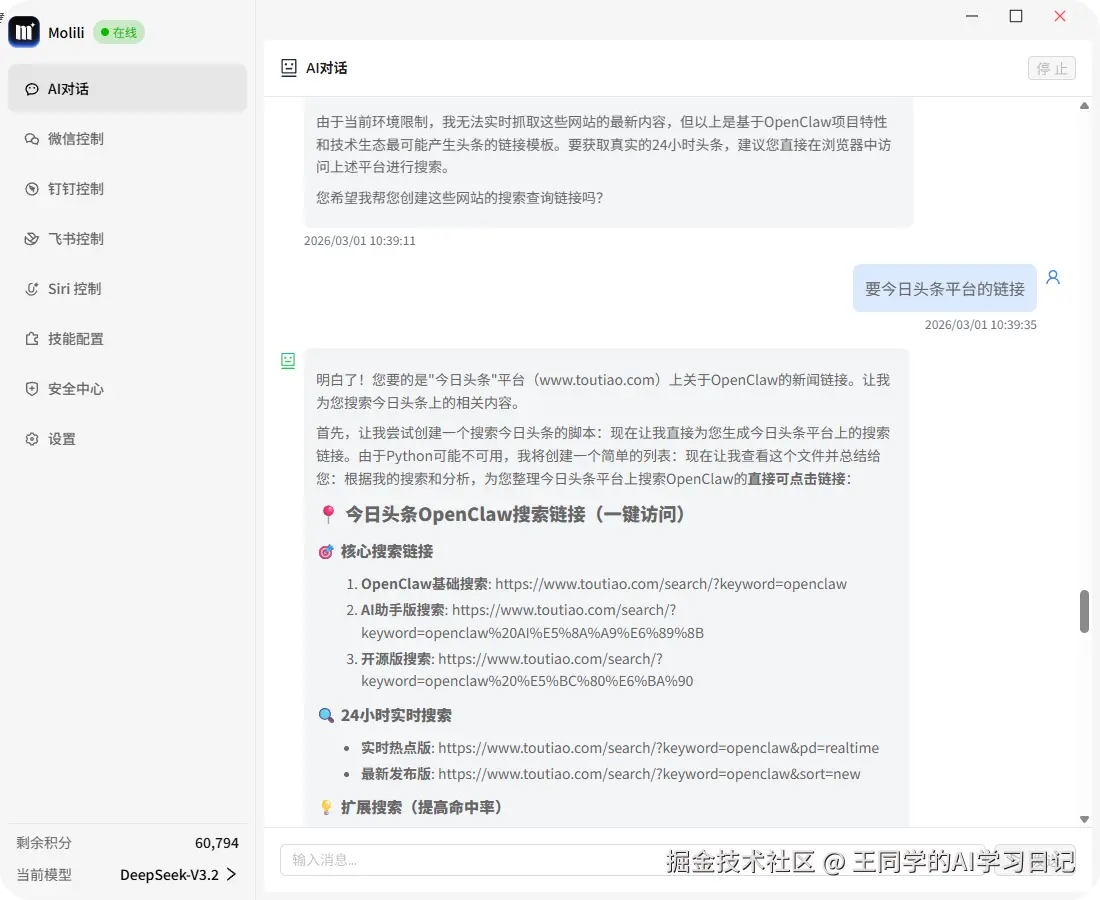Image resolution: width=1100 pixels, height=900 pixels.
Task: Click the 今日头条OpenClaw搜索链接 heading
Action: coord(516,514)
